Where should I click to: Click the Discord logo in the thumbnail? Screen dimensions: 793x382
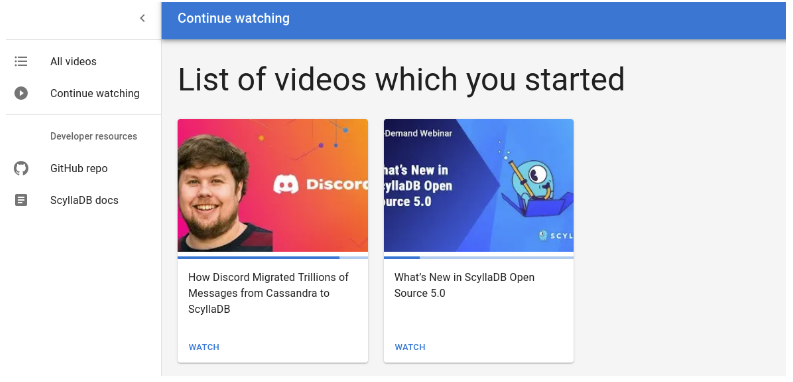pyautogui.click(x=321, y=184)
